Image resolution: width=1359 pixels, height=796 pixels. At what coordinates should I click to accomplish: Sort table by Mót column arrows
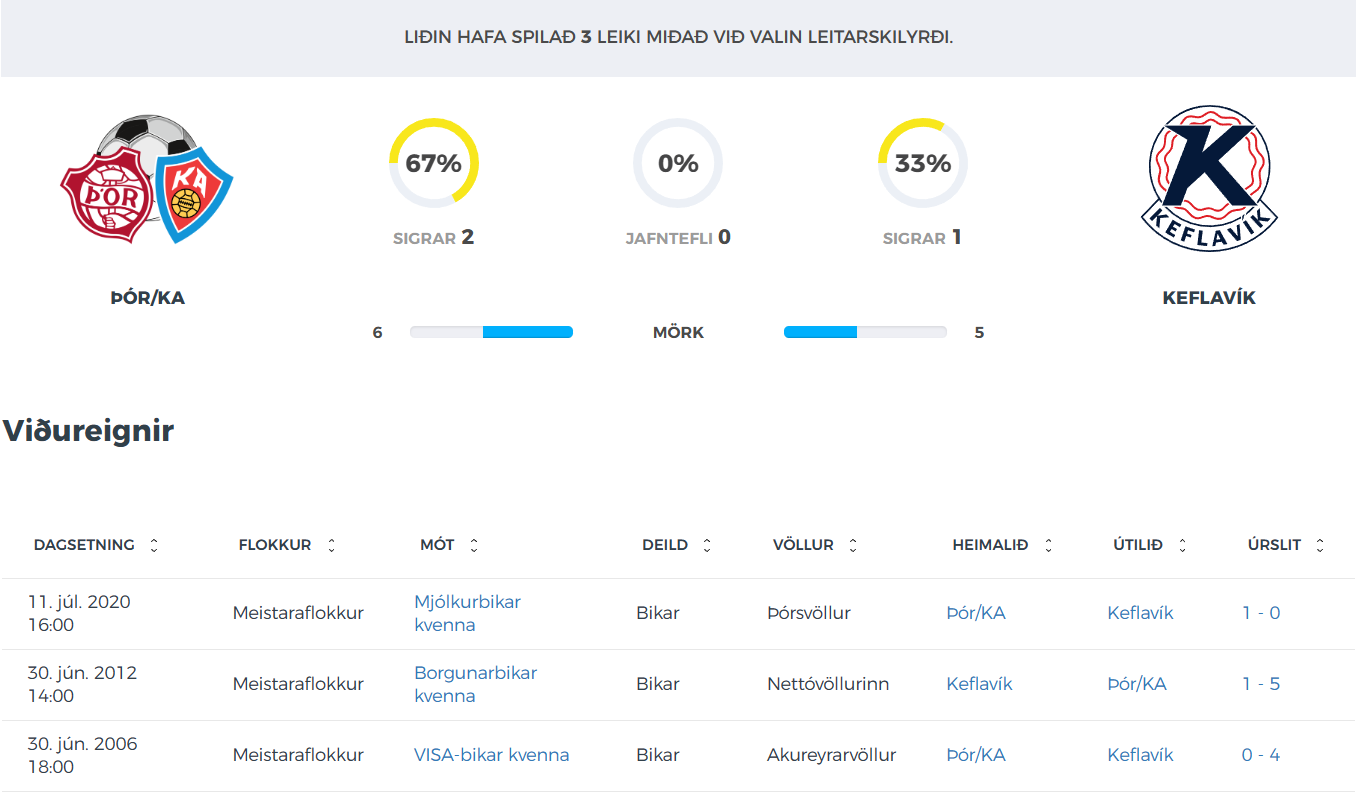474,545
